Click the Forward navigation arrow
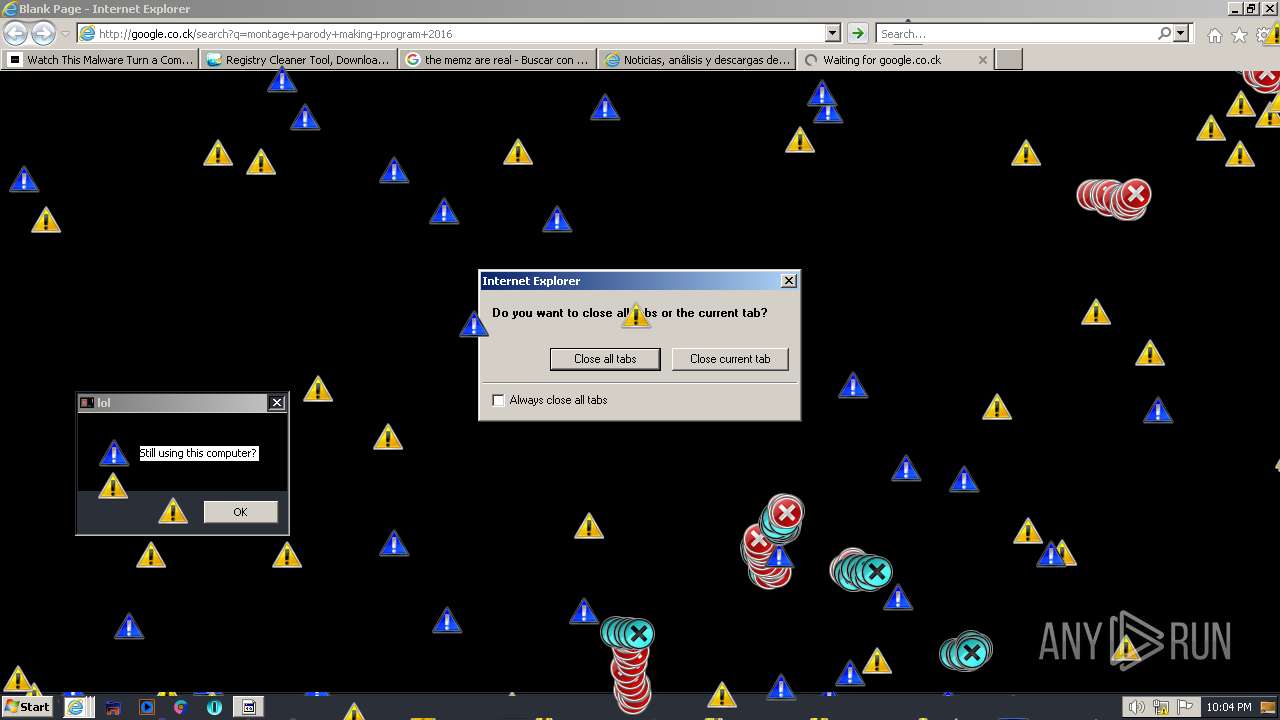This screenshot has height=720, width=1280. click(43, 34)
